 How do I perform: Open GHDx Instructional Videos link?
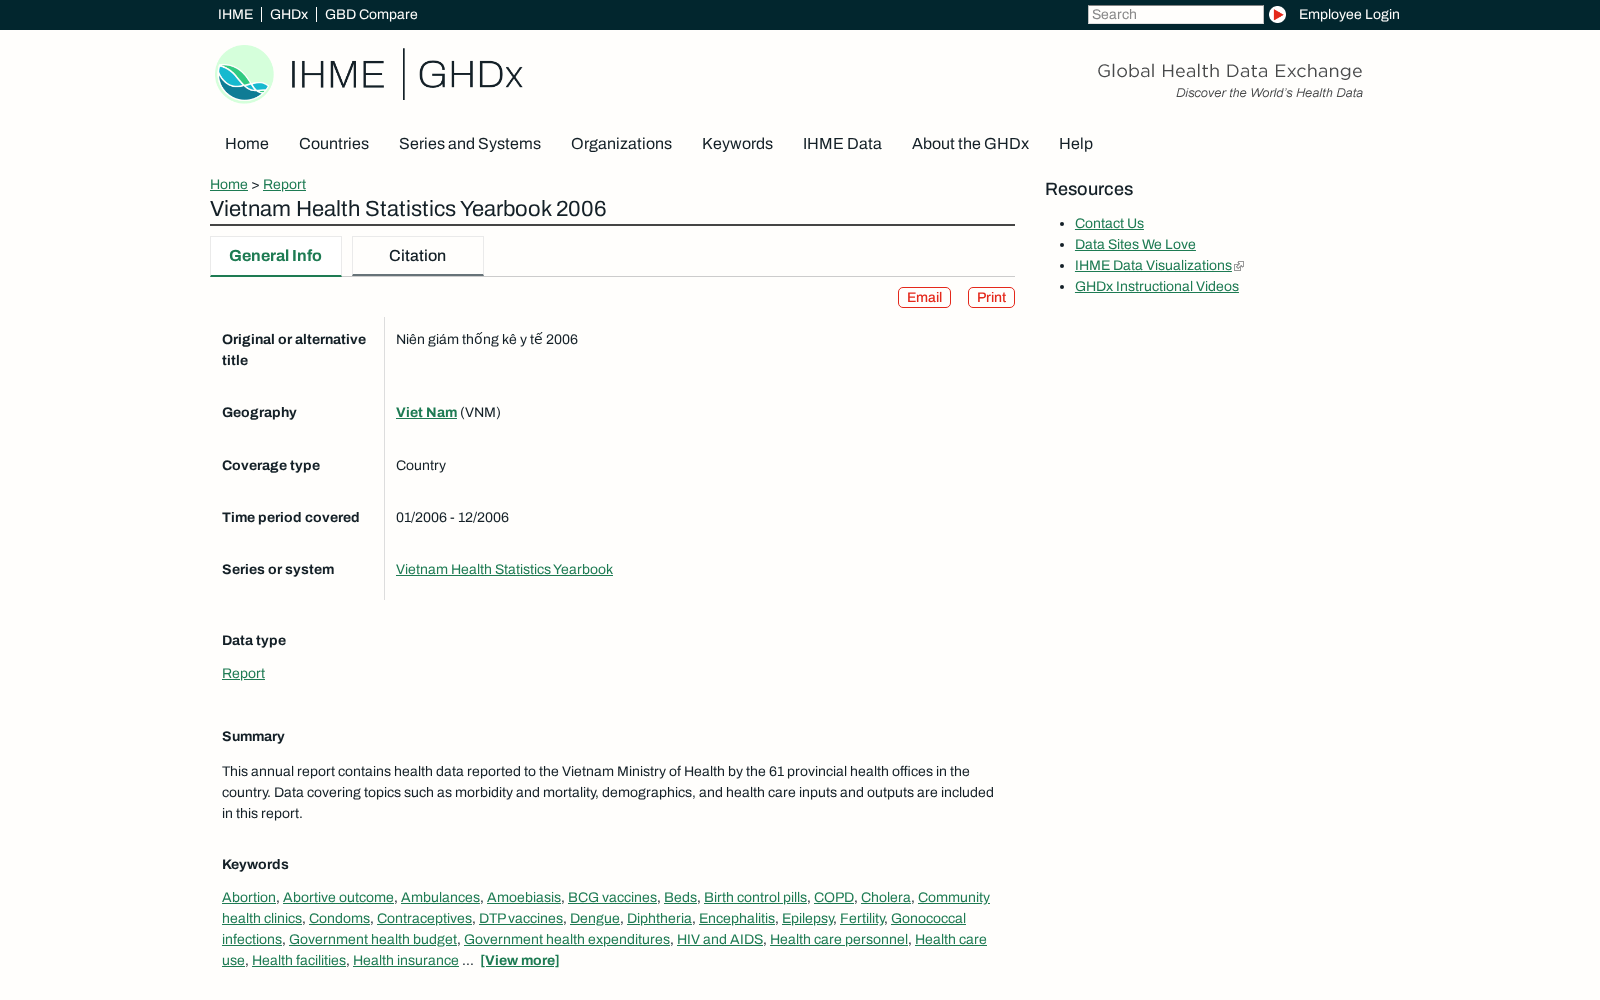click(1157, 287)
